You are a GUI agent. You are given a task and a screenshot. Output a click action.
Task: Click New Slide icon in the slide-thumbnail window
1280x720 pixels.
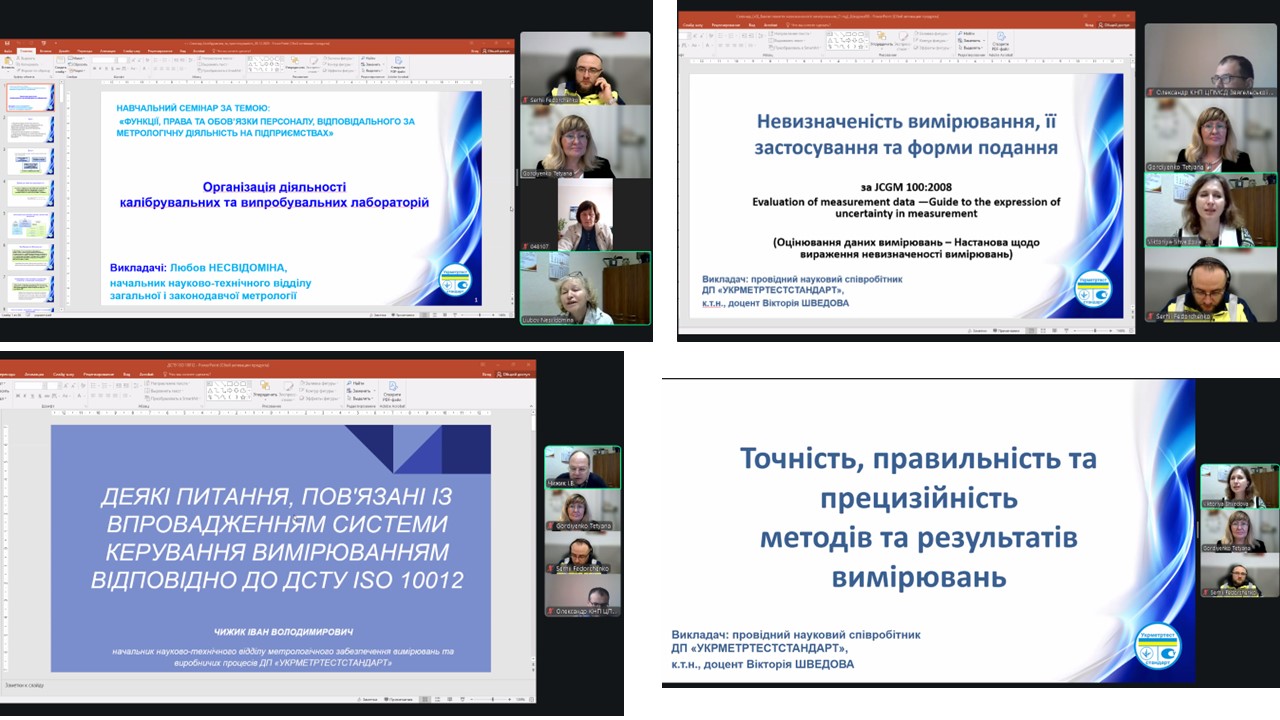pos(62,64)
